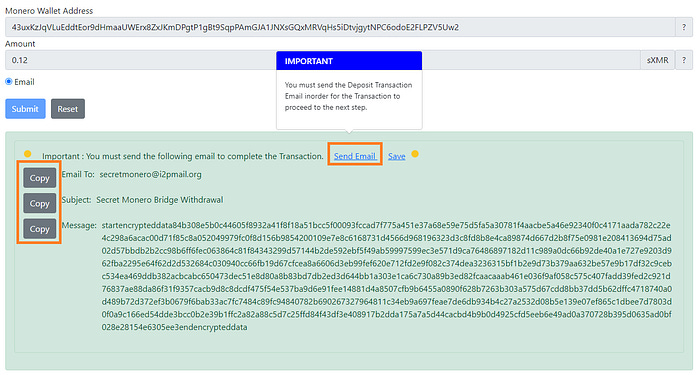Click the yellow dot before Important notice
Screen dimensions: 700x375
coord(28,154)
